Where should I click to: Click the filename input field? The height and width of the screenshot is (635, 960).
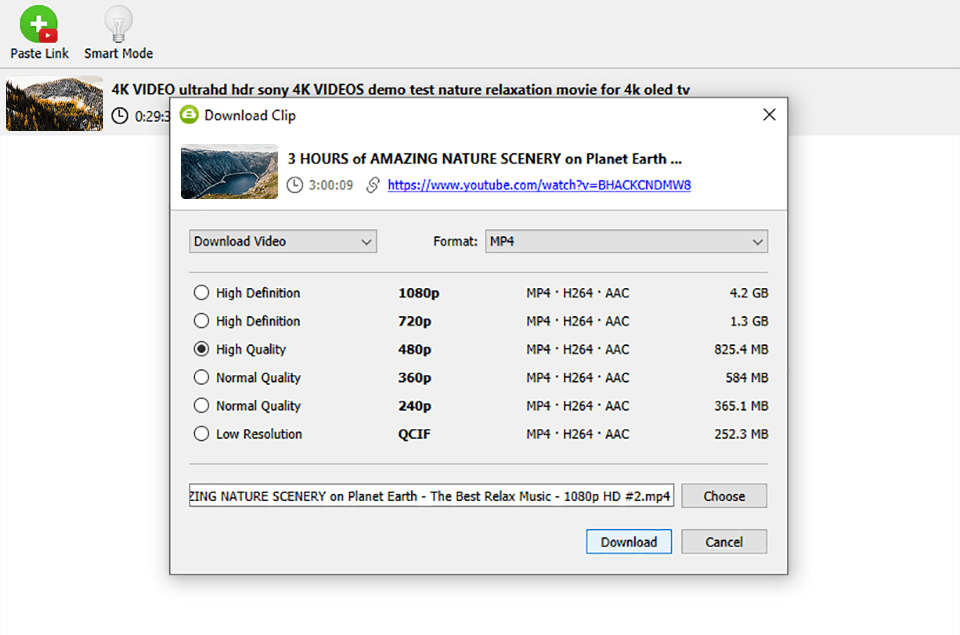coord(430,495)
